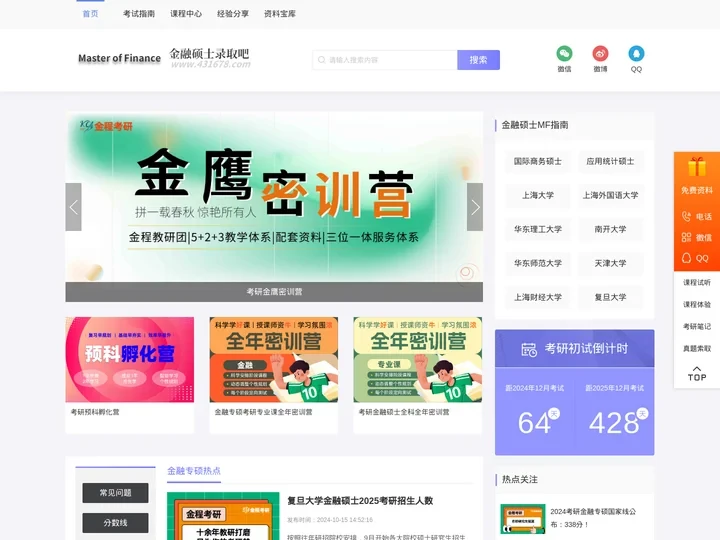Open the 南开大学 link
This screenshot has width=720, height=540.
click(610, 229)
